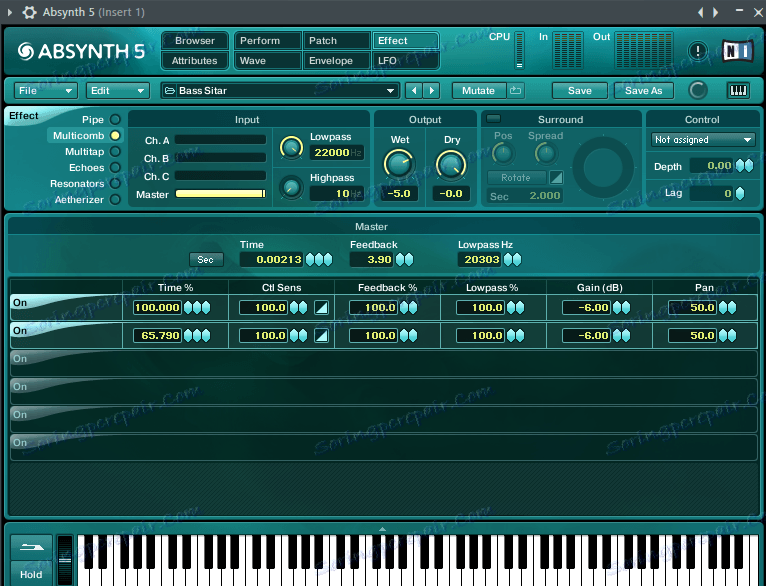Click the Surround Pos knob

(x=503, y=154)
